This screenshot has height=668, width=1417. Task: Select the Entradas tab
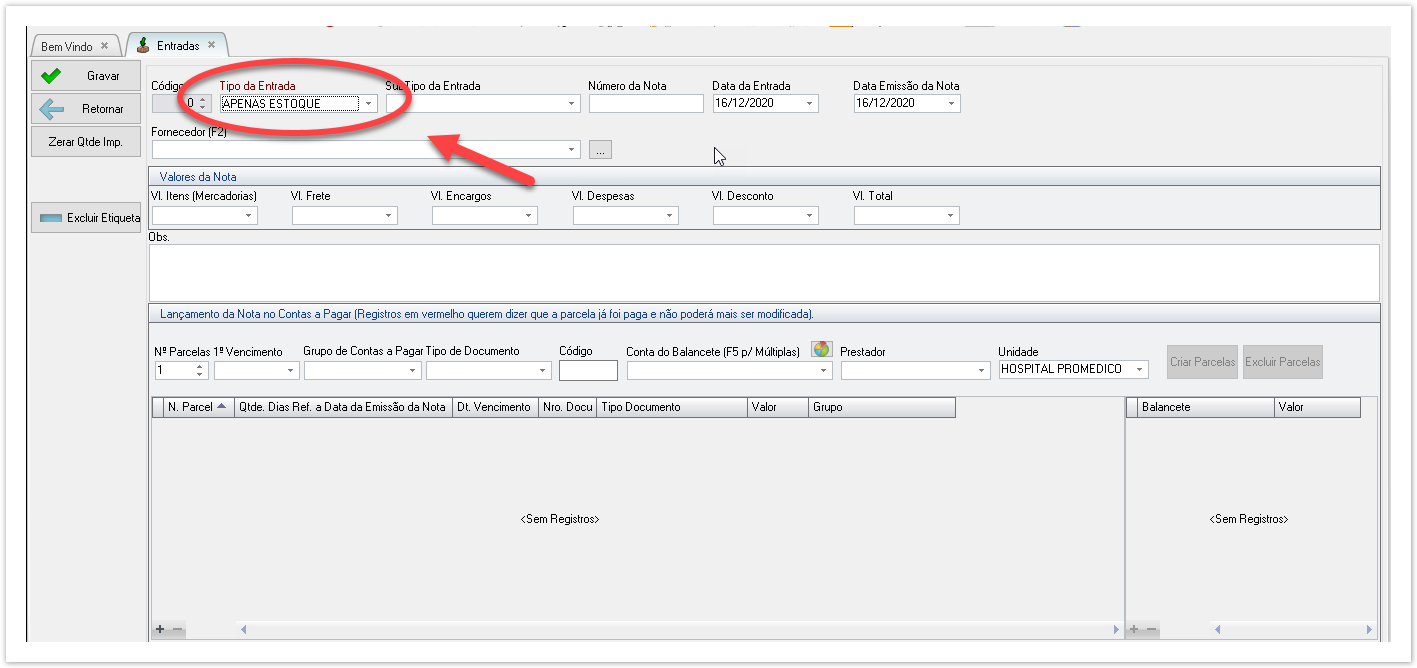point(177,46)
